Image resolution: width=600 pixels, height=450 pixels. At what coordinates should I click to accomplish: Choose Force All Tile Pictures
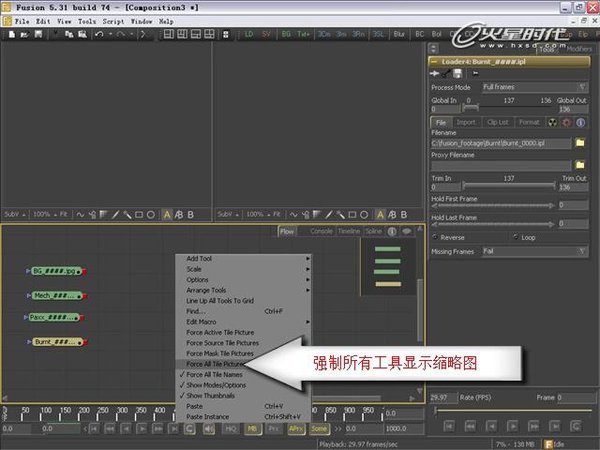pos(214,364)
